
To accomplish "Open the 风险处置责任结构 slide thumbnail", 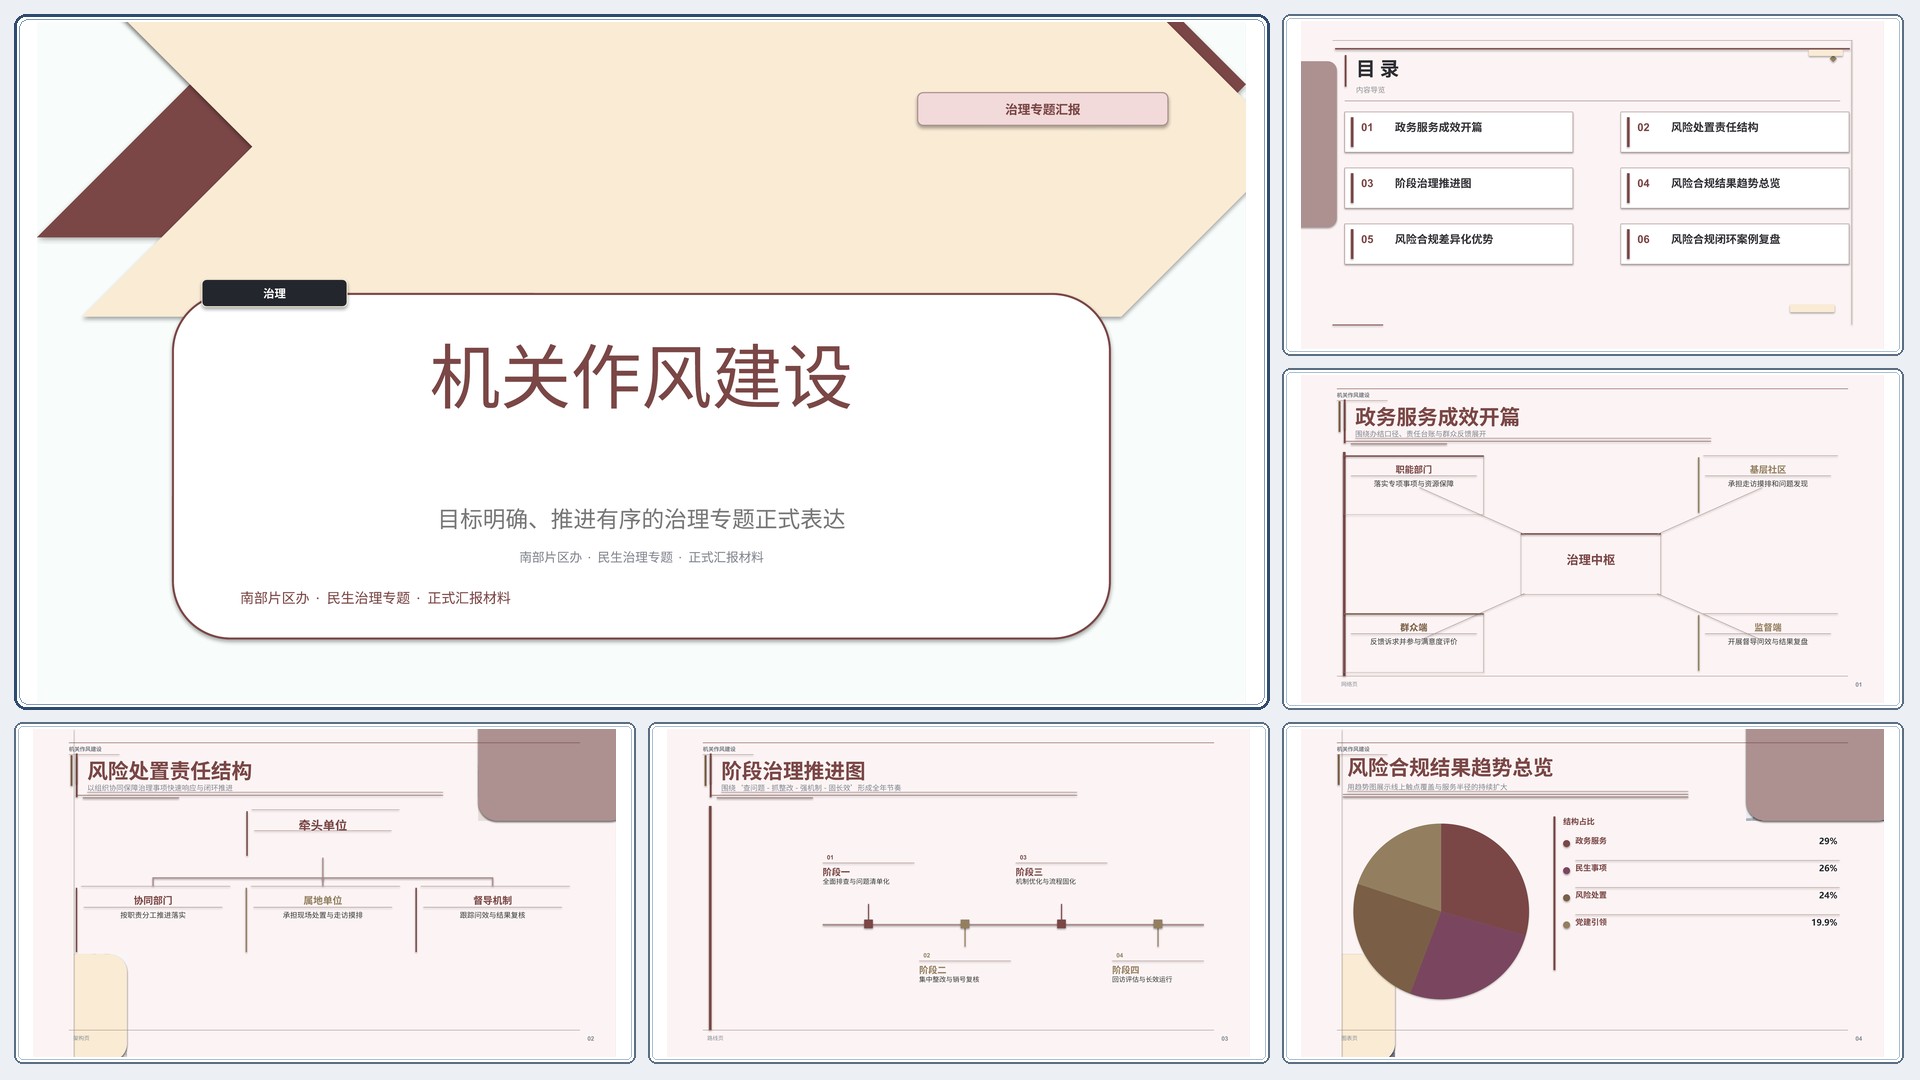I will click(325, 893).
